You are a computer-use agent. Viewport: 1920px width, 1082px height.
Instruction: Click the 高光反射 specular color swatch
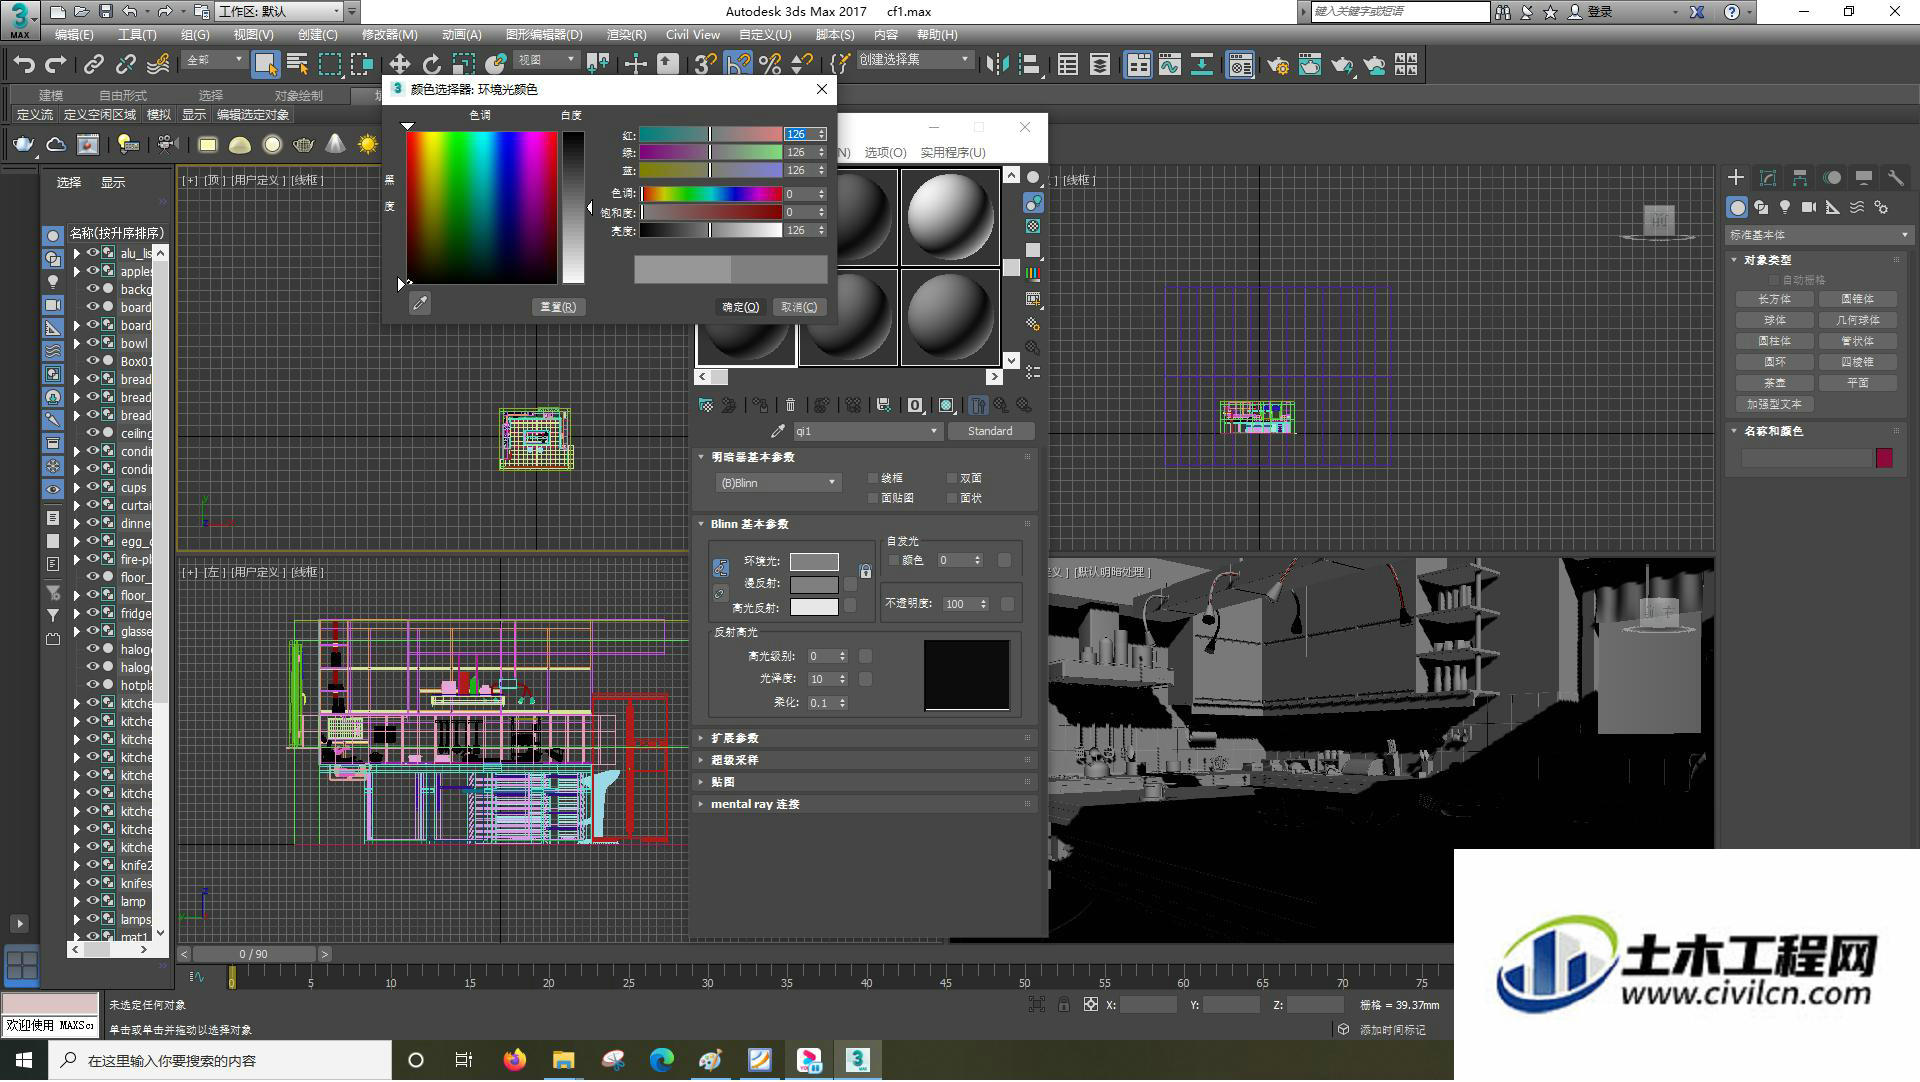(x=814, y=607)
